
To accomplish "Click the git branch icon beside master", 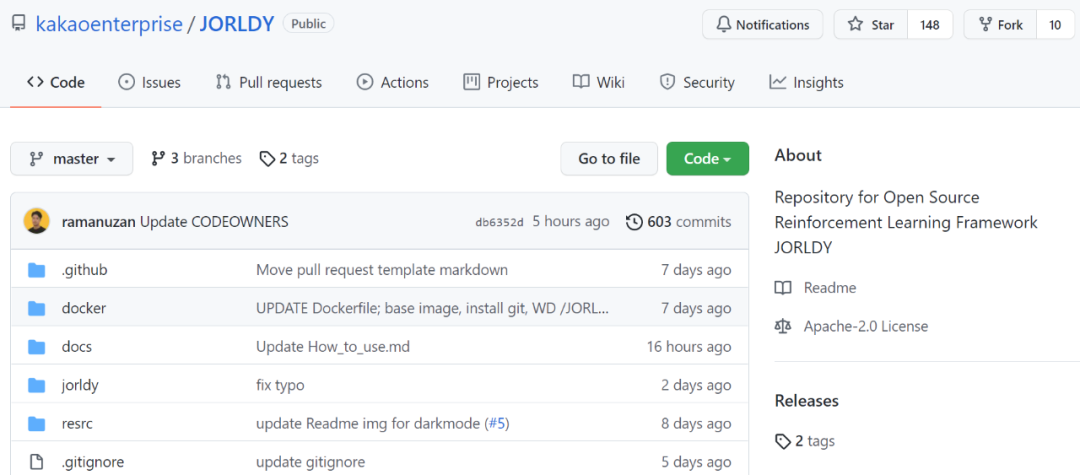I will coord(36,159).
